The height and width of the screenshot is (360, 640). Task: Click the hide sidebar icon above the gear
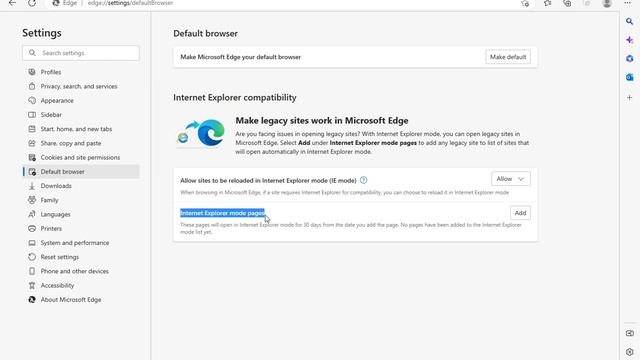point(629,333)
